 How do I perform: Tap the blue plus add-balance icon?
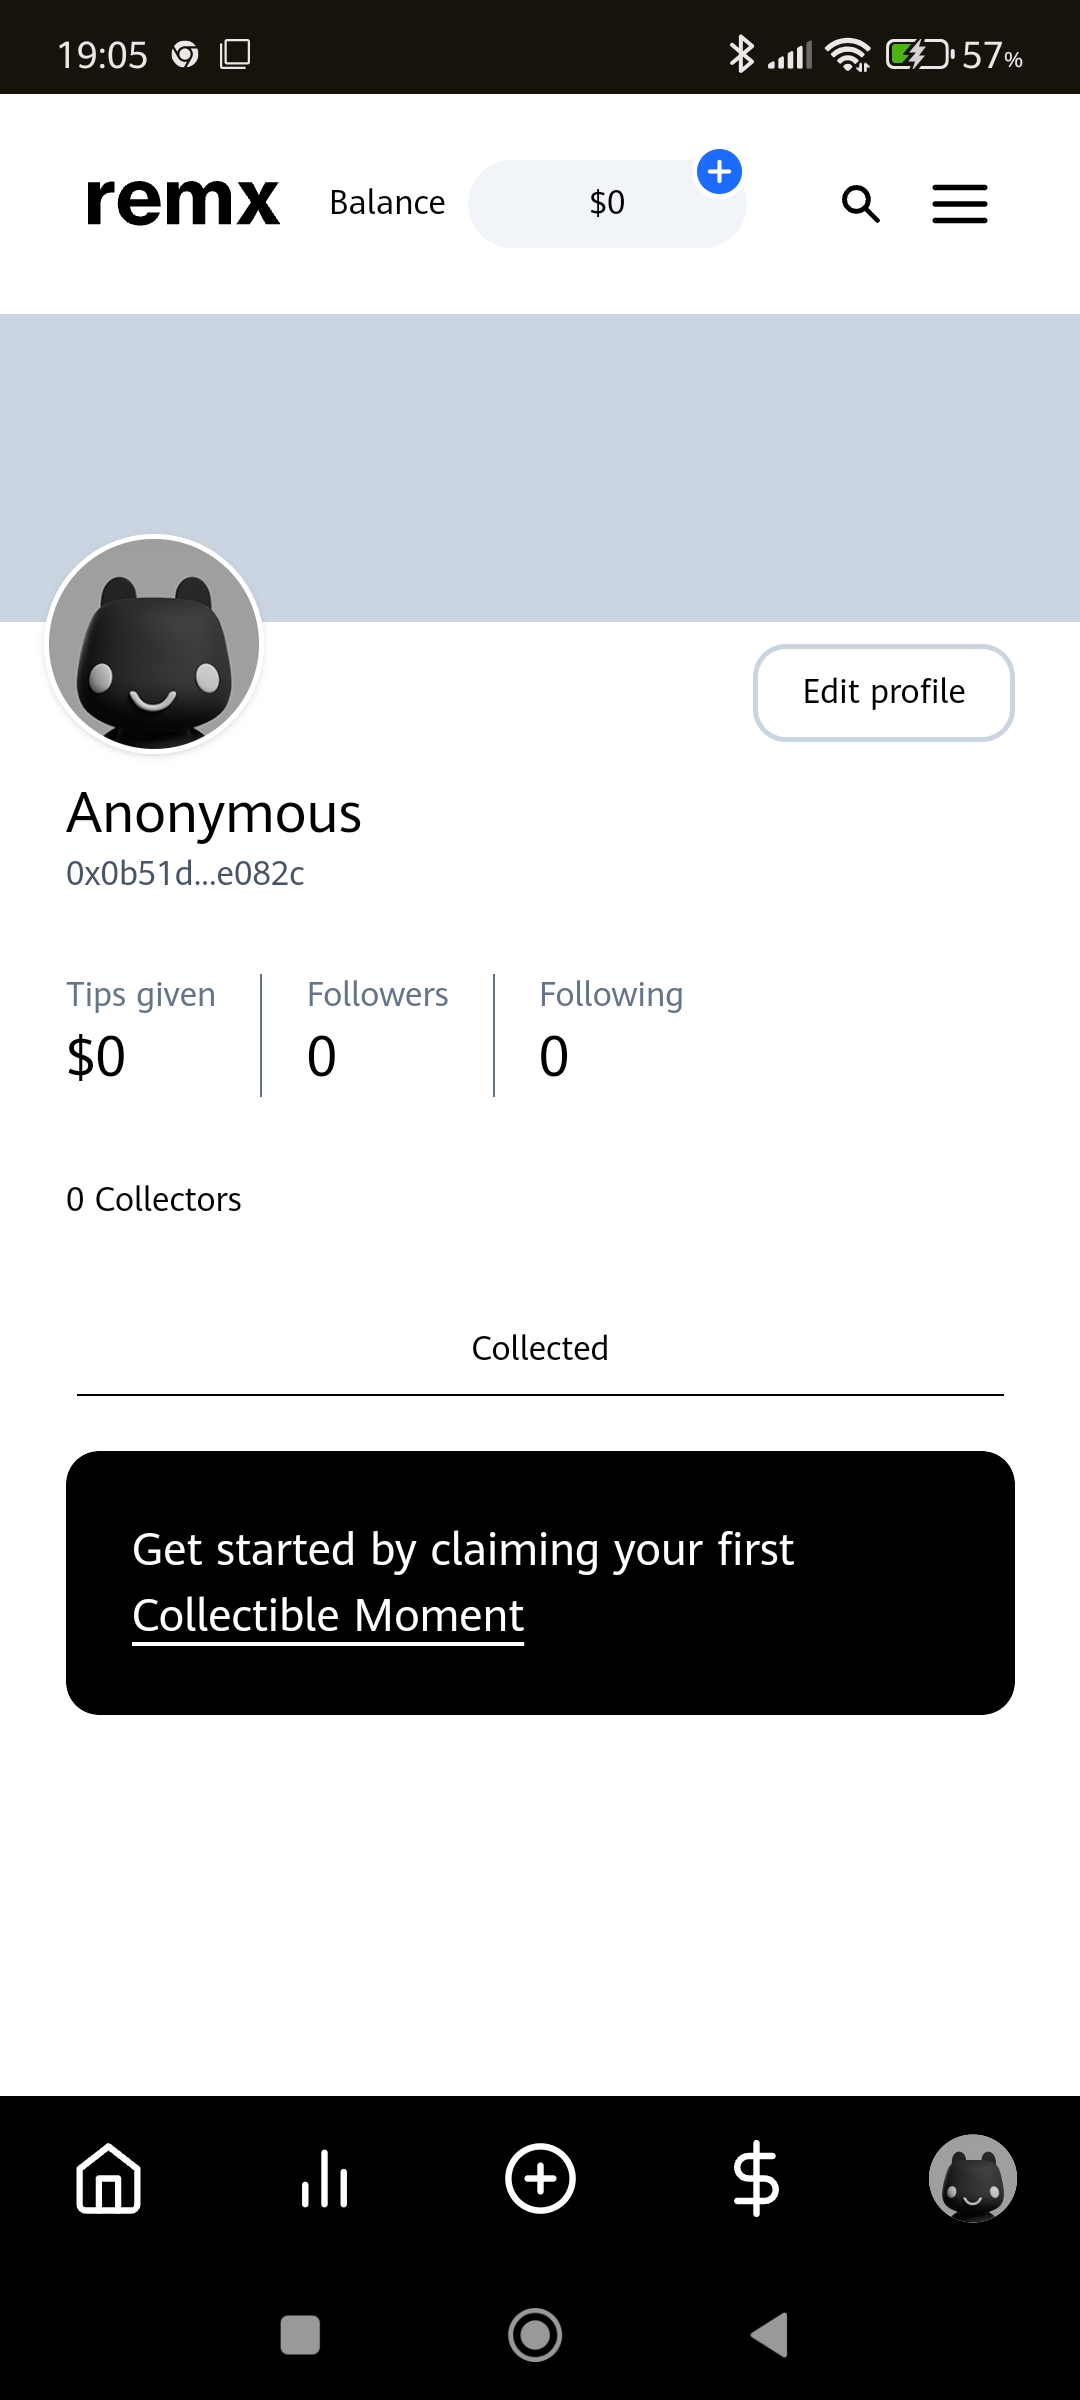[x=719, y=172]
